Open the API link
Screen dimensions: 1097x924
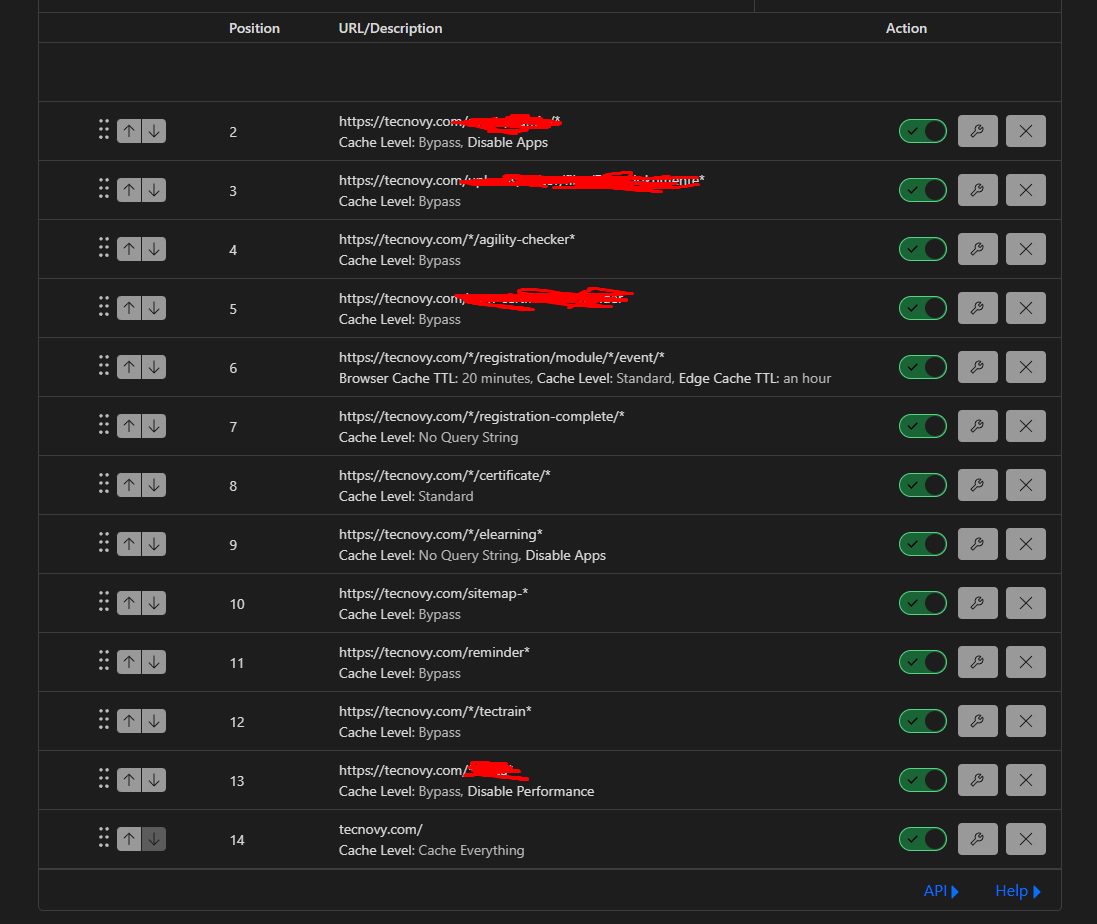[x=941, y=890]
